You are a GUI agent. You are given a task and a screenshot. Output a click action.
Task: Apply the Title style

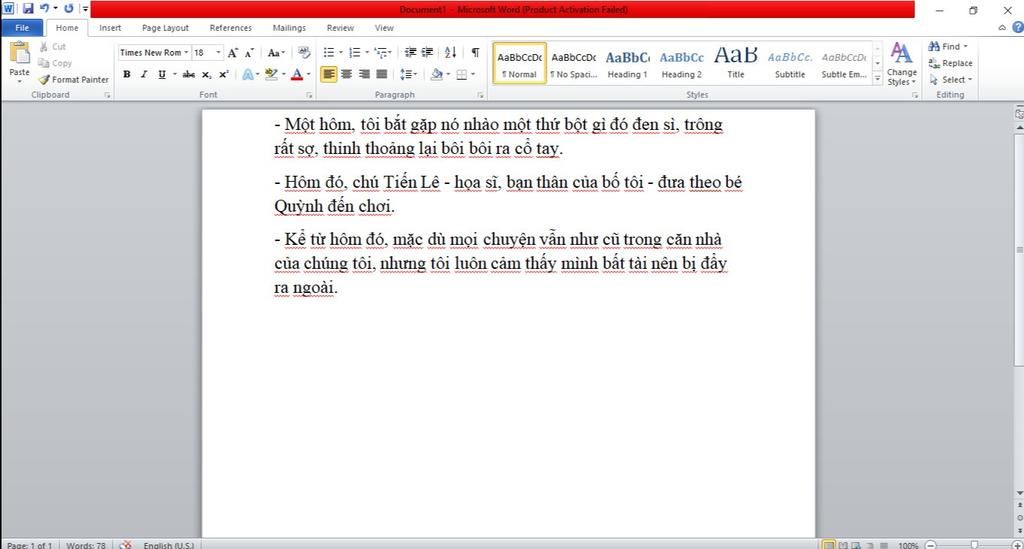pyautogui.click(x=736, y=64)
